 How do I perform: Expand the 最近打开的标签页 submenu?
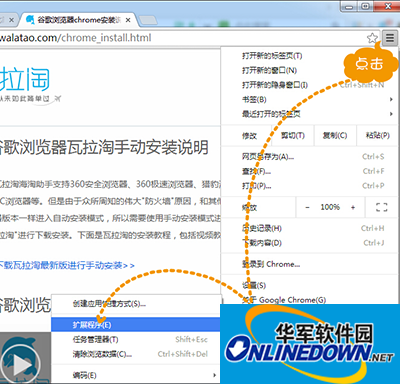coord(309,114)
